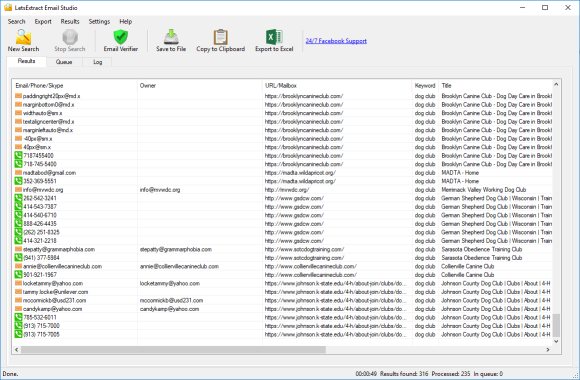
Task: Click the phone icon beside 785-532-6011
Action: click(18, 317)
